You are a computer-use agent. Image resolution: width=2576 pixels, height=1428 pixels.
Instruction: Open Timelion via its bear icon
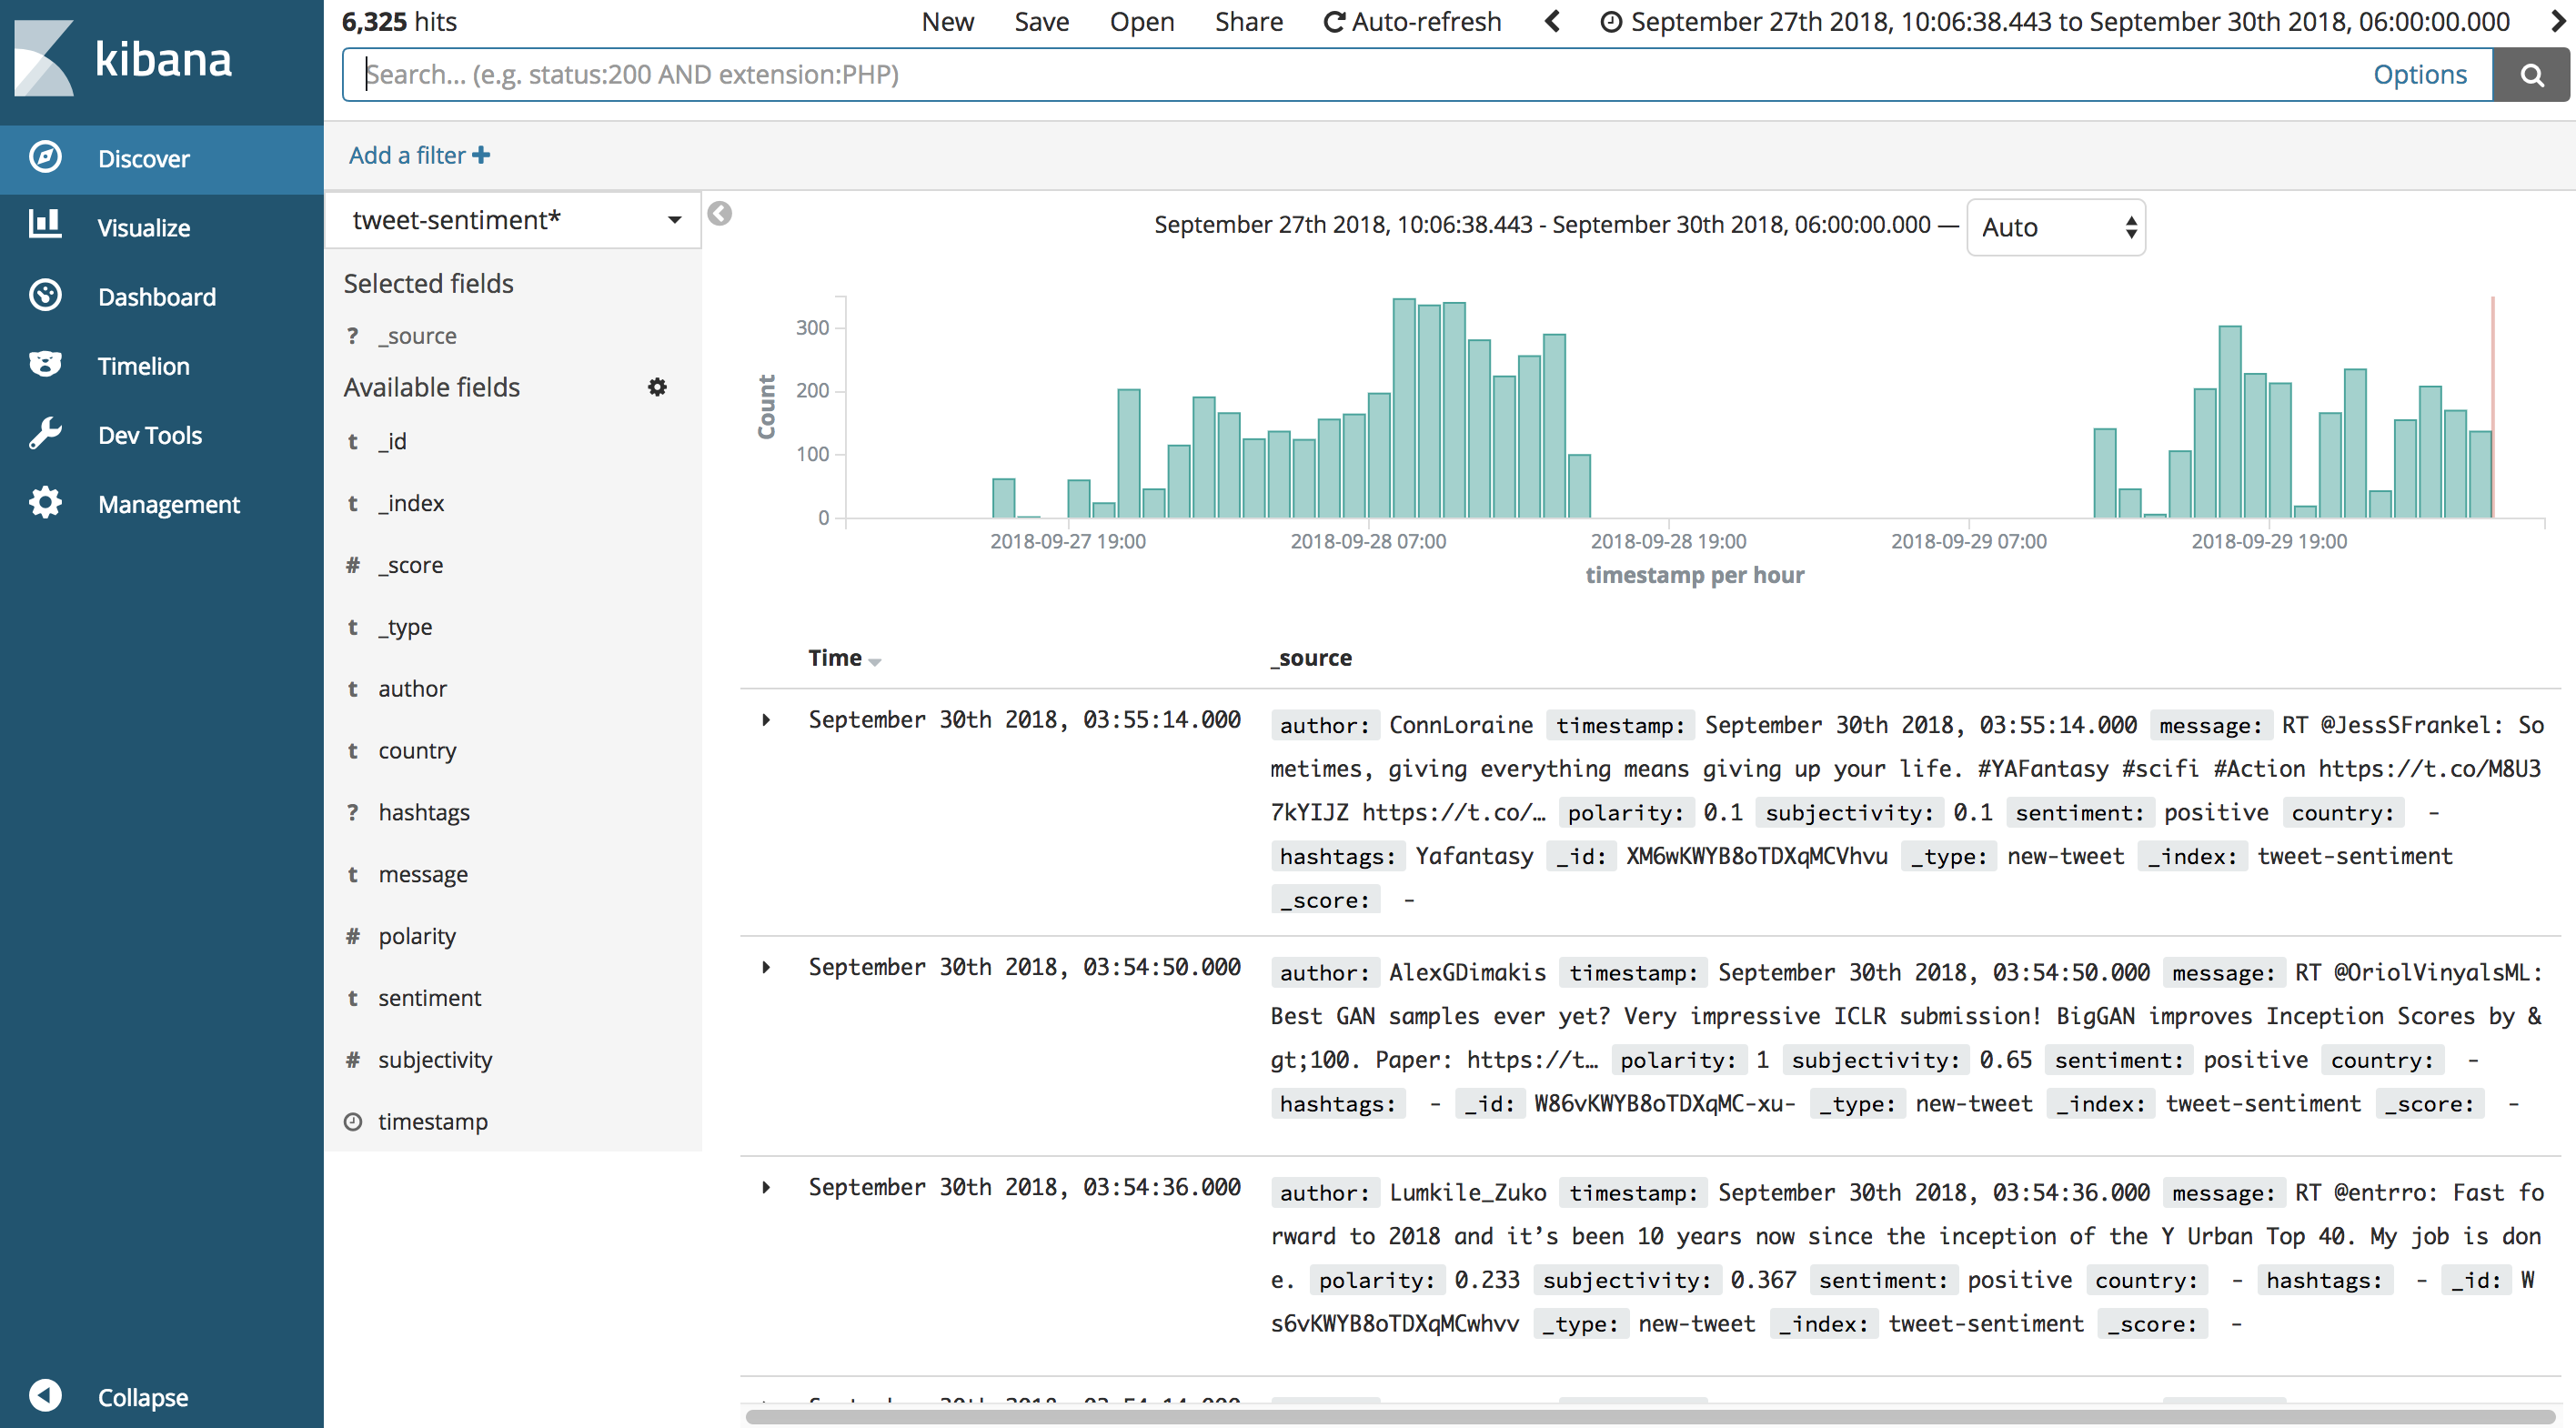pos(45,365)
